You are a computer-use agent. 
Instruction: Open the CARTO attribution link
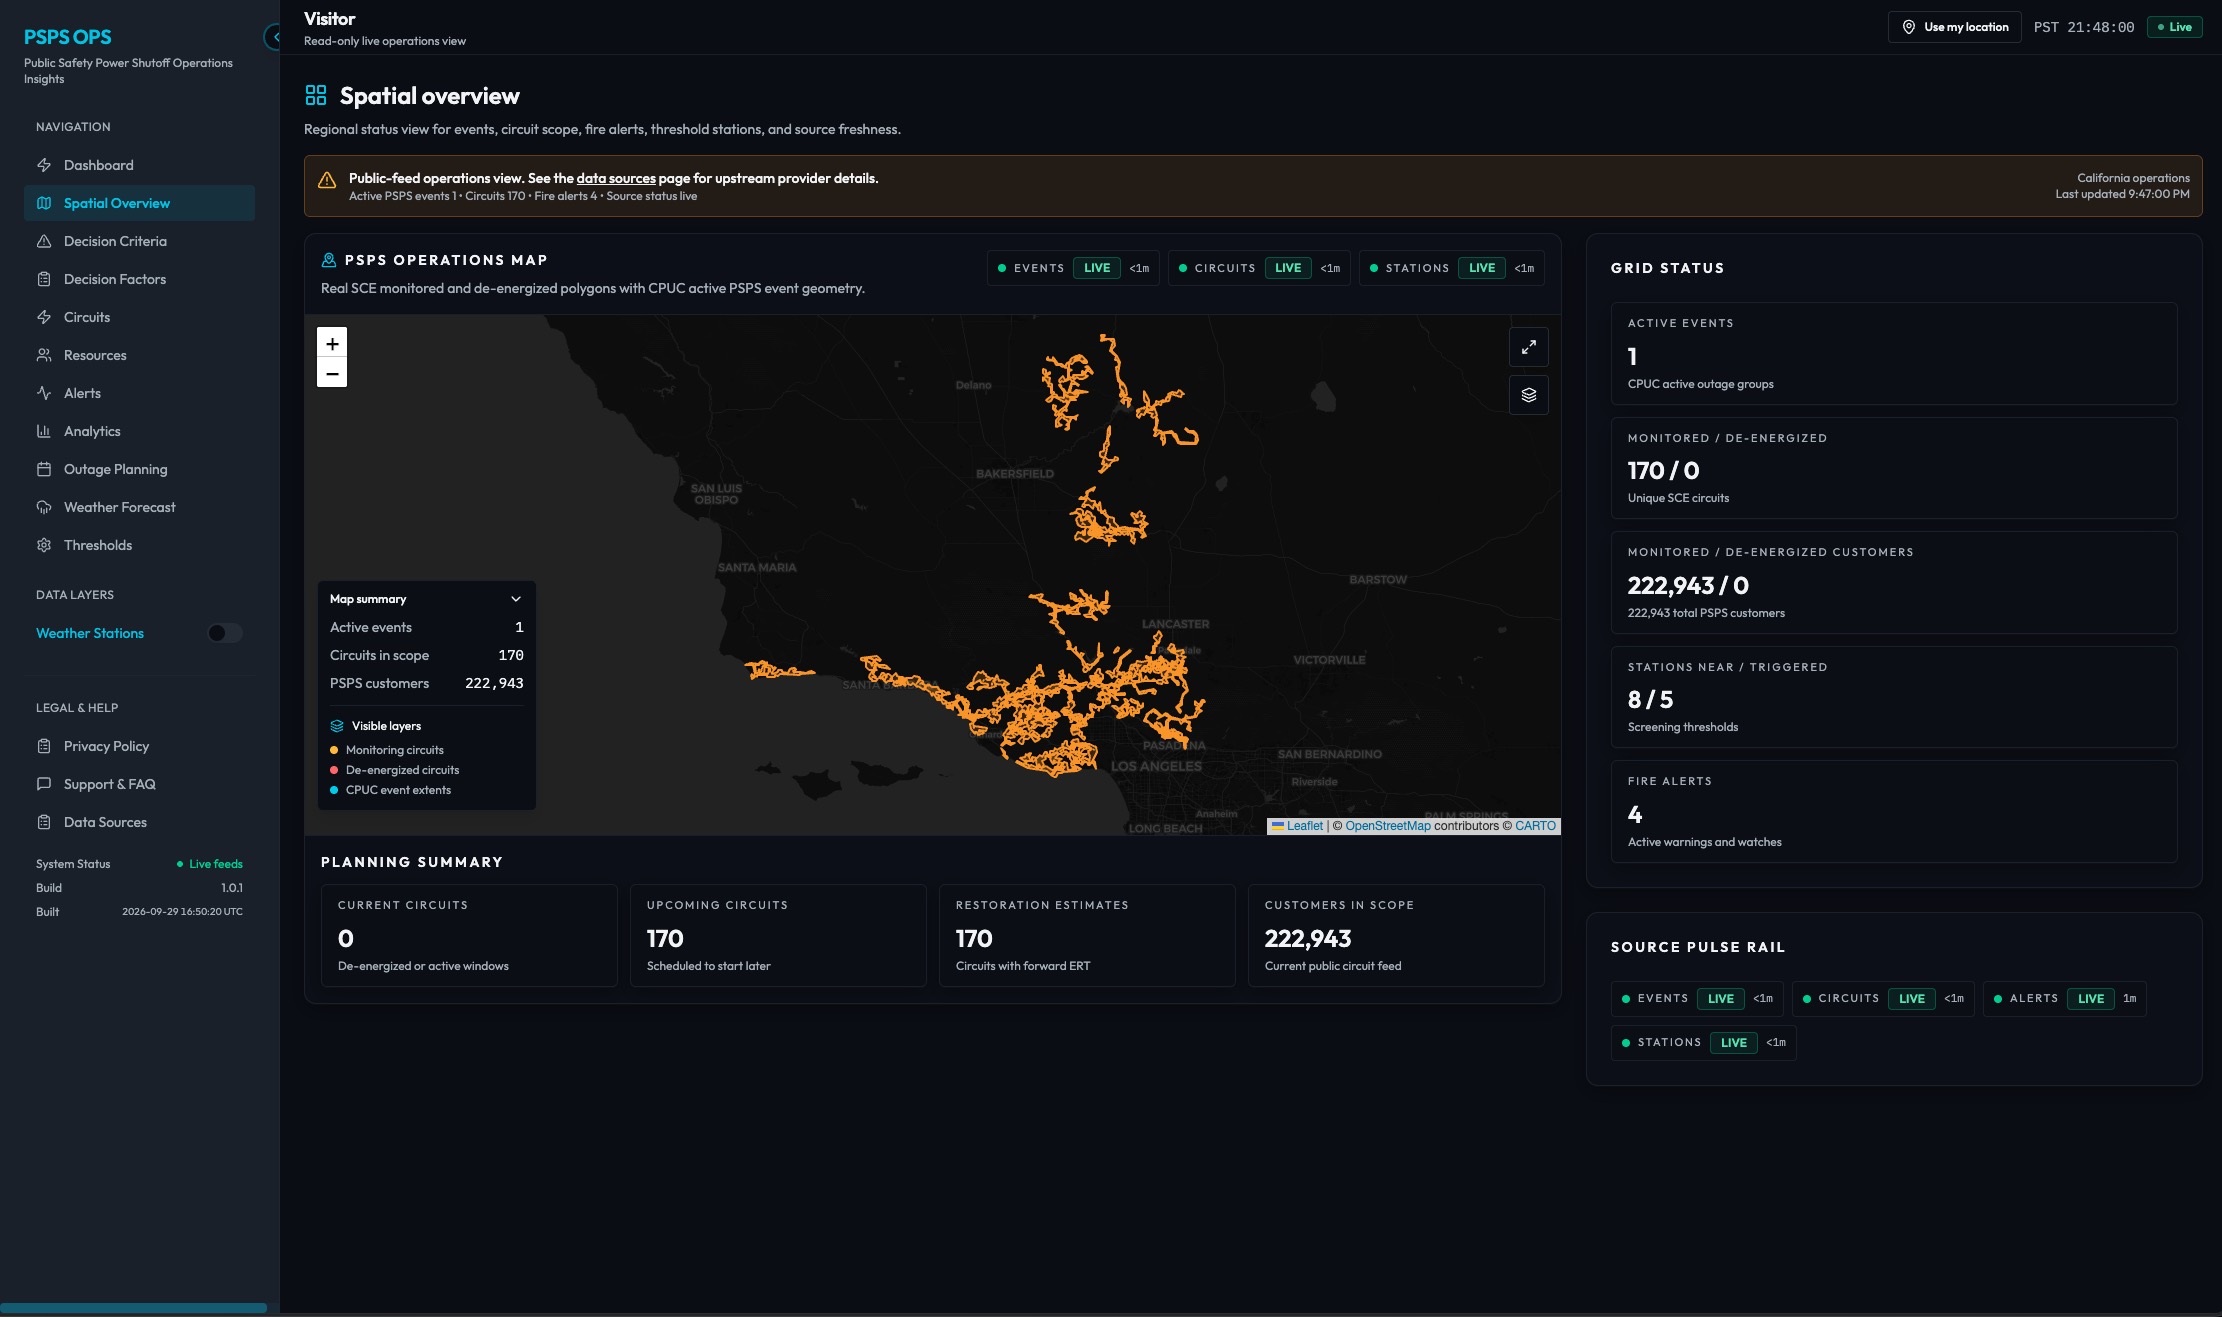pyautogui.click(x=1535, y=826)
